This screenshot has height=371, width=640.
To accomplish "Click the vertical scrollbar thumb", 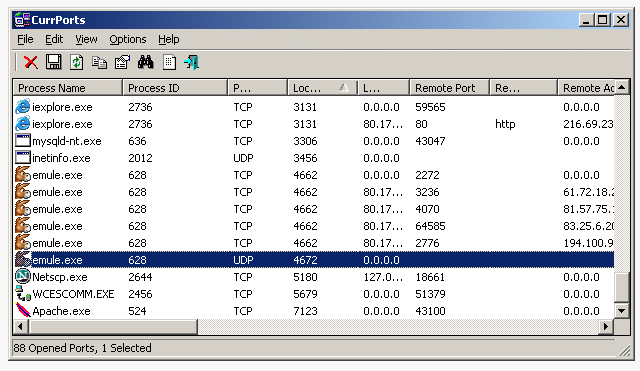I will 622,287.
